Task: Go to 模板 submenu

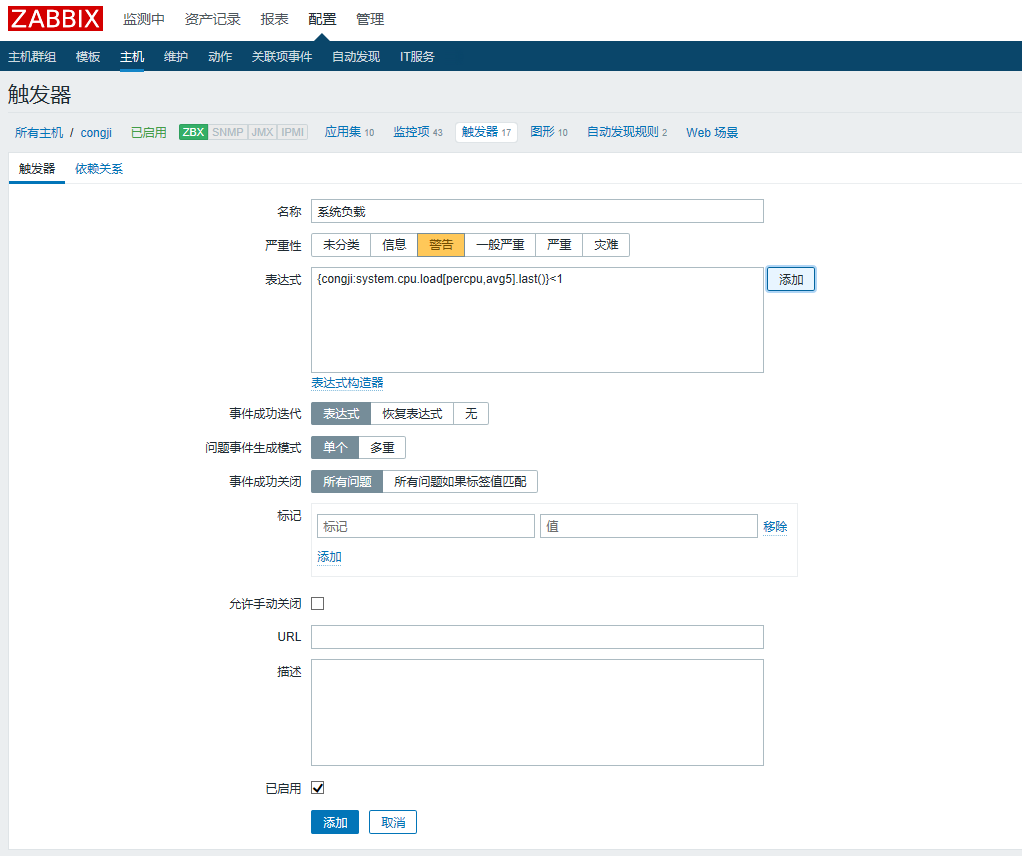Action: click(88, 57)
